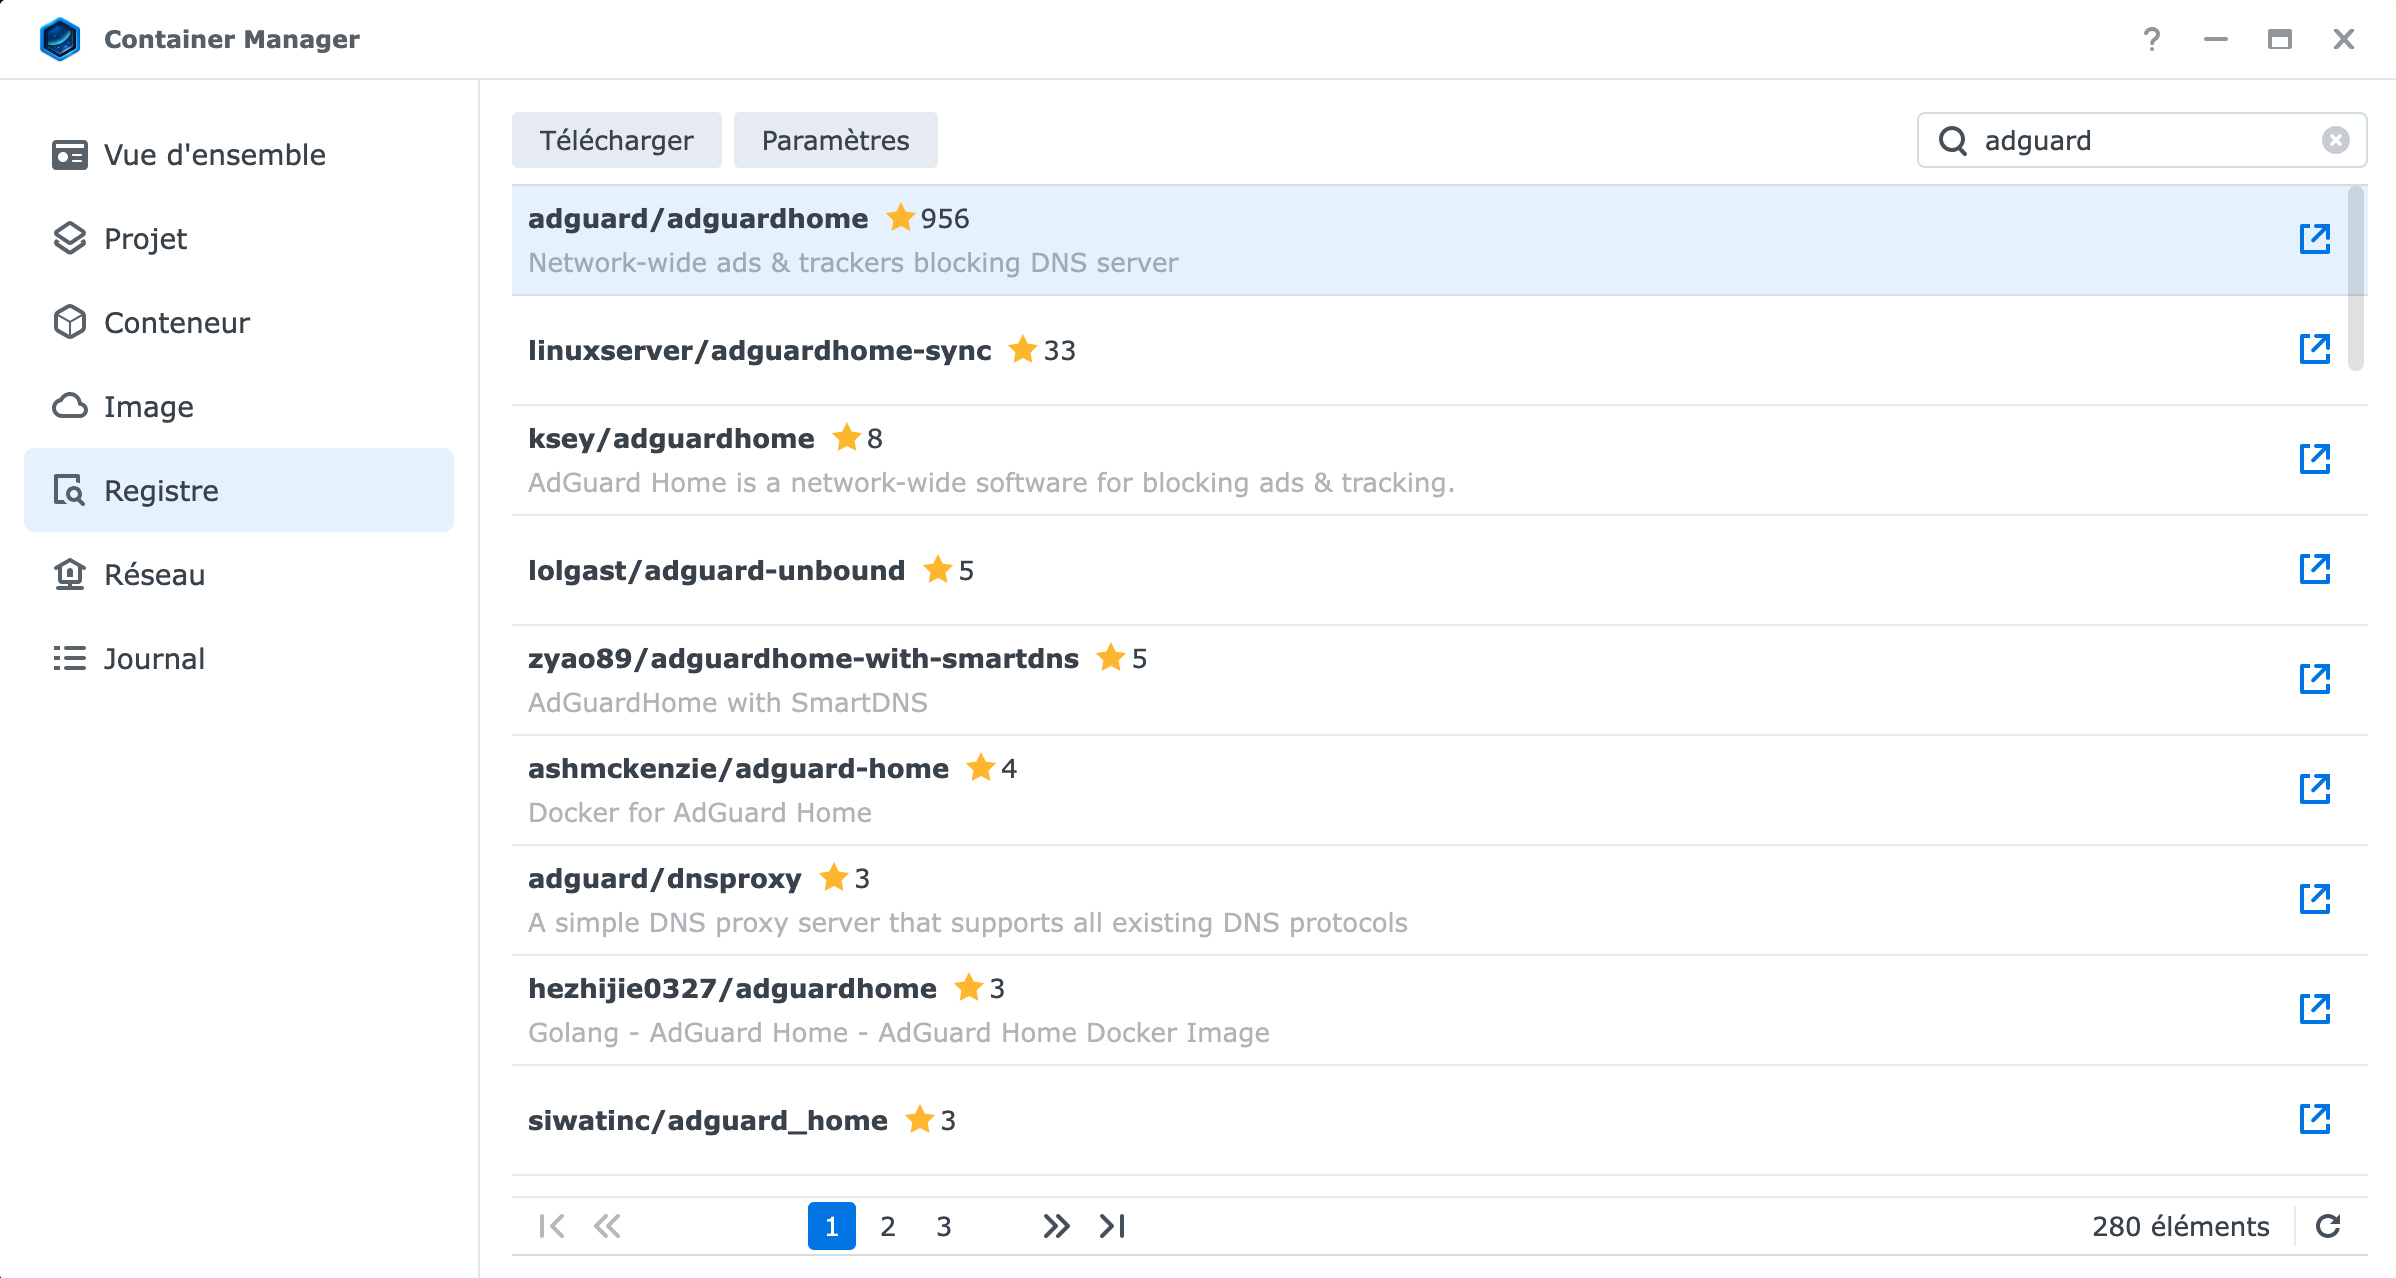Select current page 1 button
The image size is (2396, 1278).
pos(831,1226)
